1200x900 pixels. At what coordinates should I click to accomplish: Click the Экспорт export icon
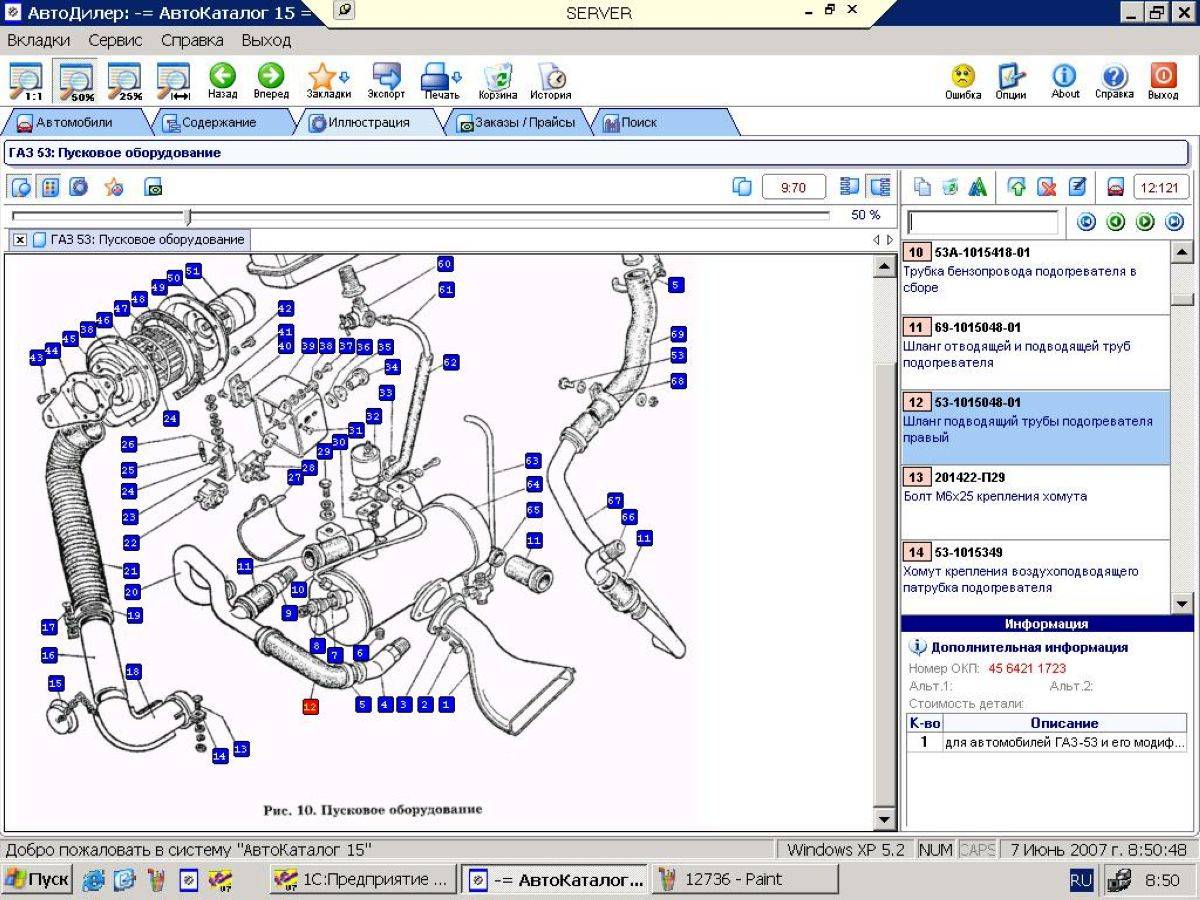(x=386, y=81)
